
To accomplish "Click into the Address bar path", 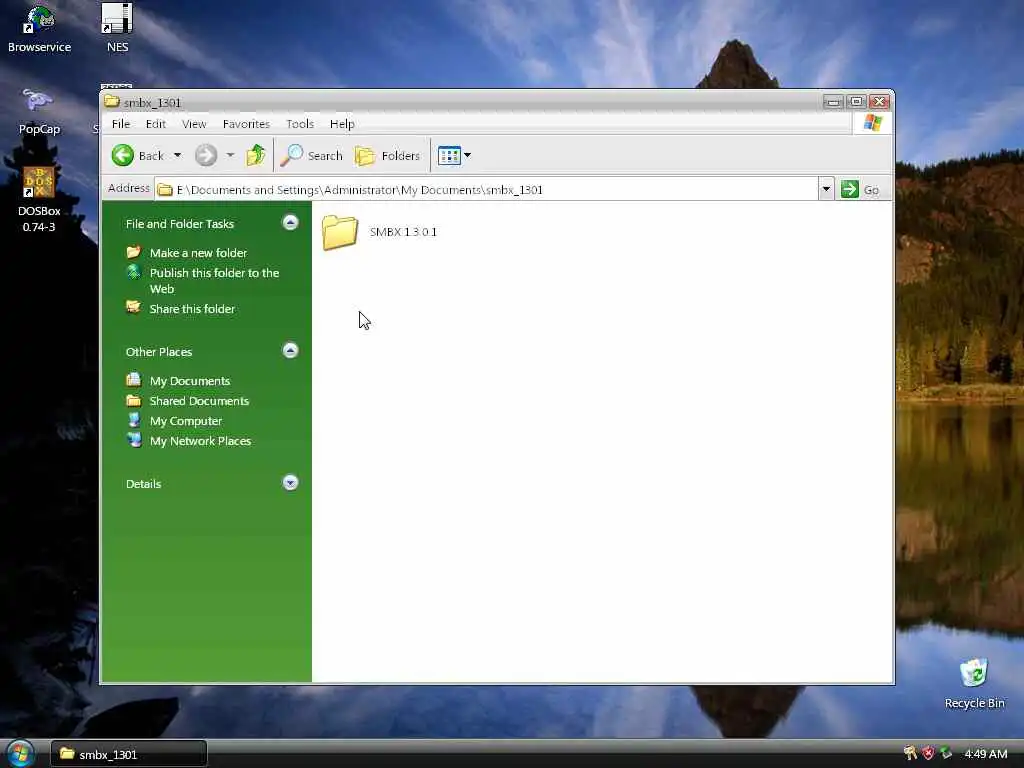I will pos(486,189).
